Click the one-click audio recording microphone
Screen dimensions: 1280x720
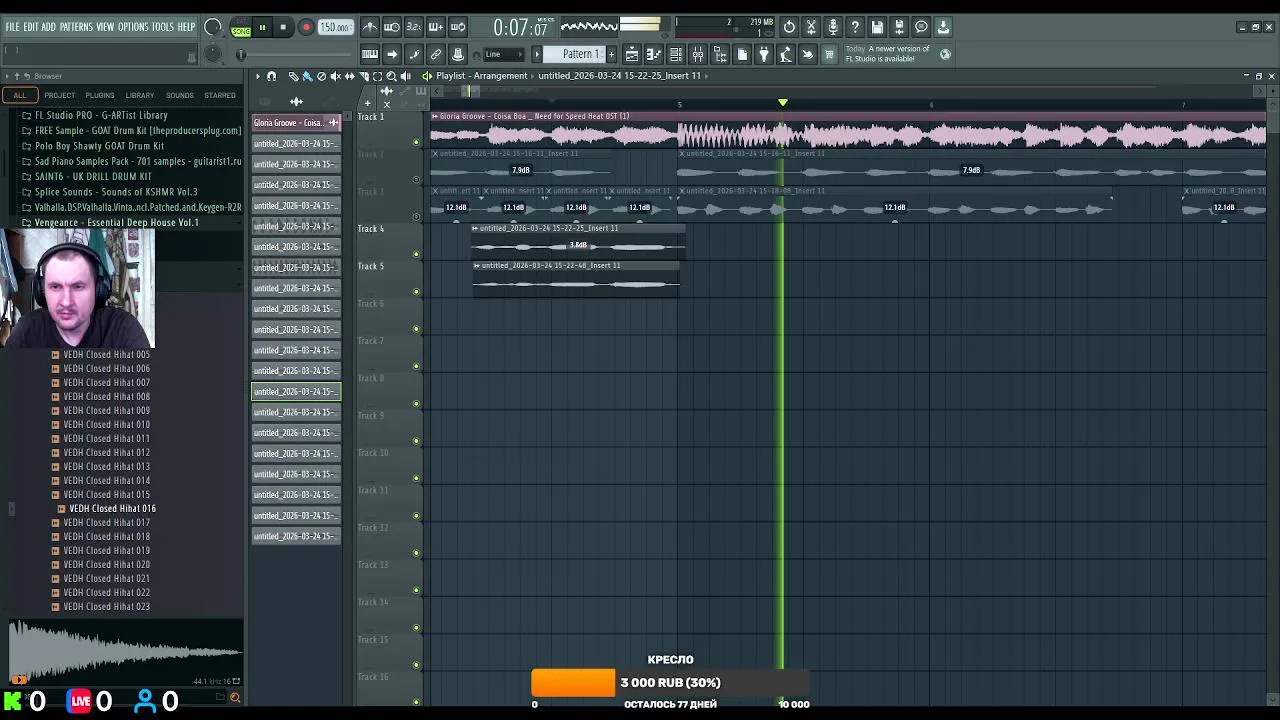pos(833,27)
